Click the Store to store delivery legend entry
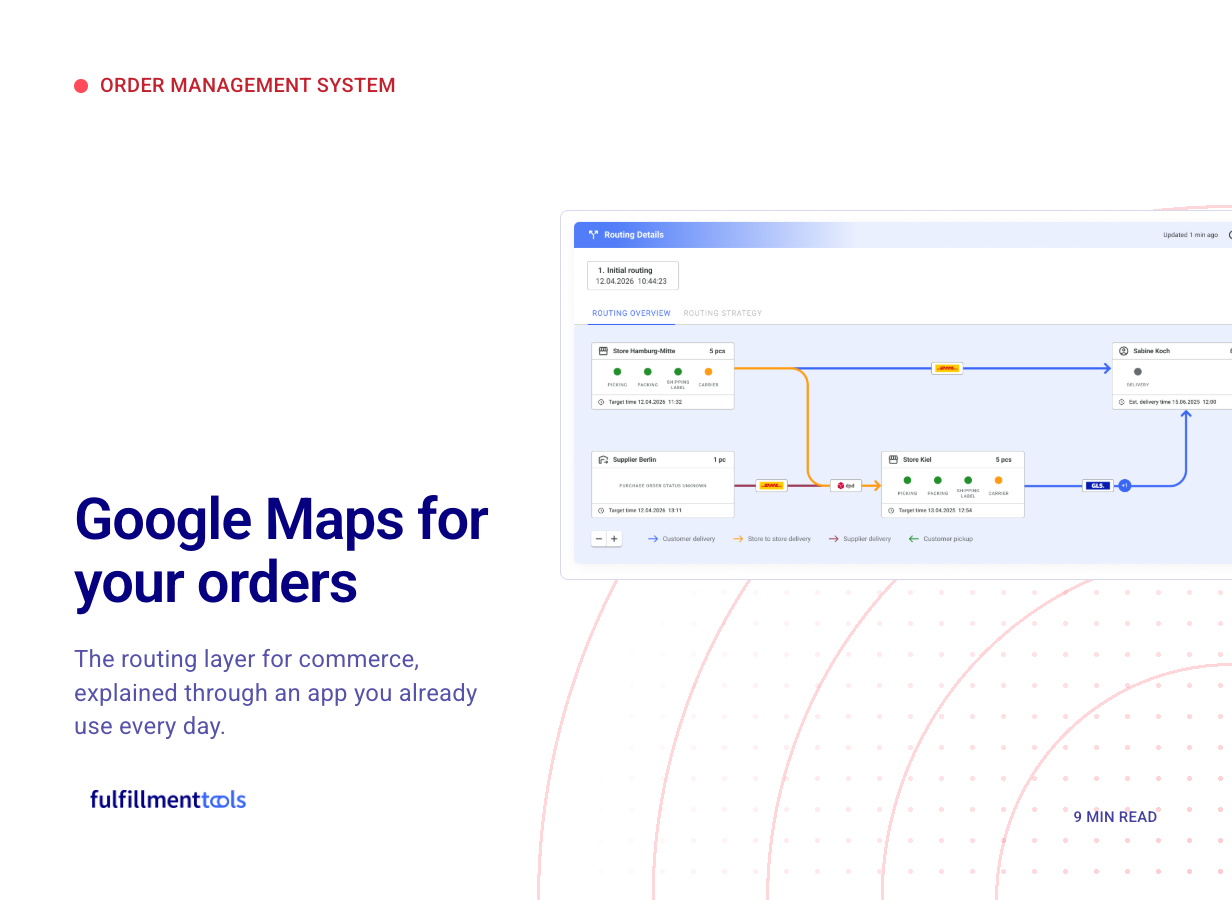The width and height of the screenshot is (1232, 900). click(772, 539)
